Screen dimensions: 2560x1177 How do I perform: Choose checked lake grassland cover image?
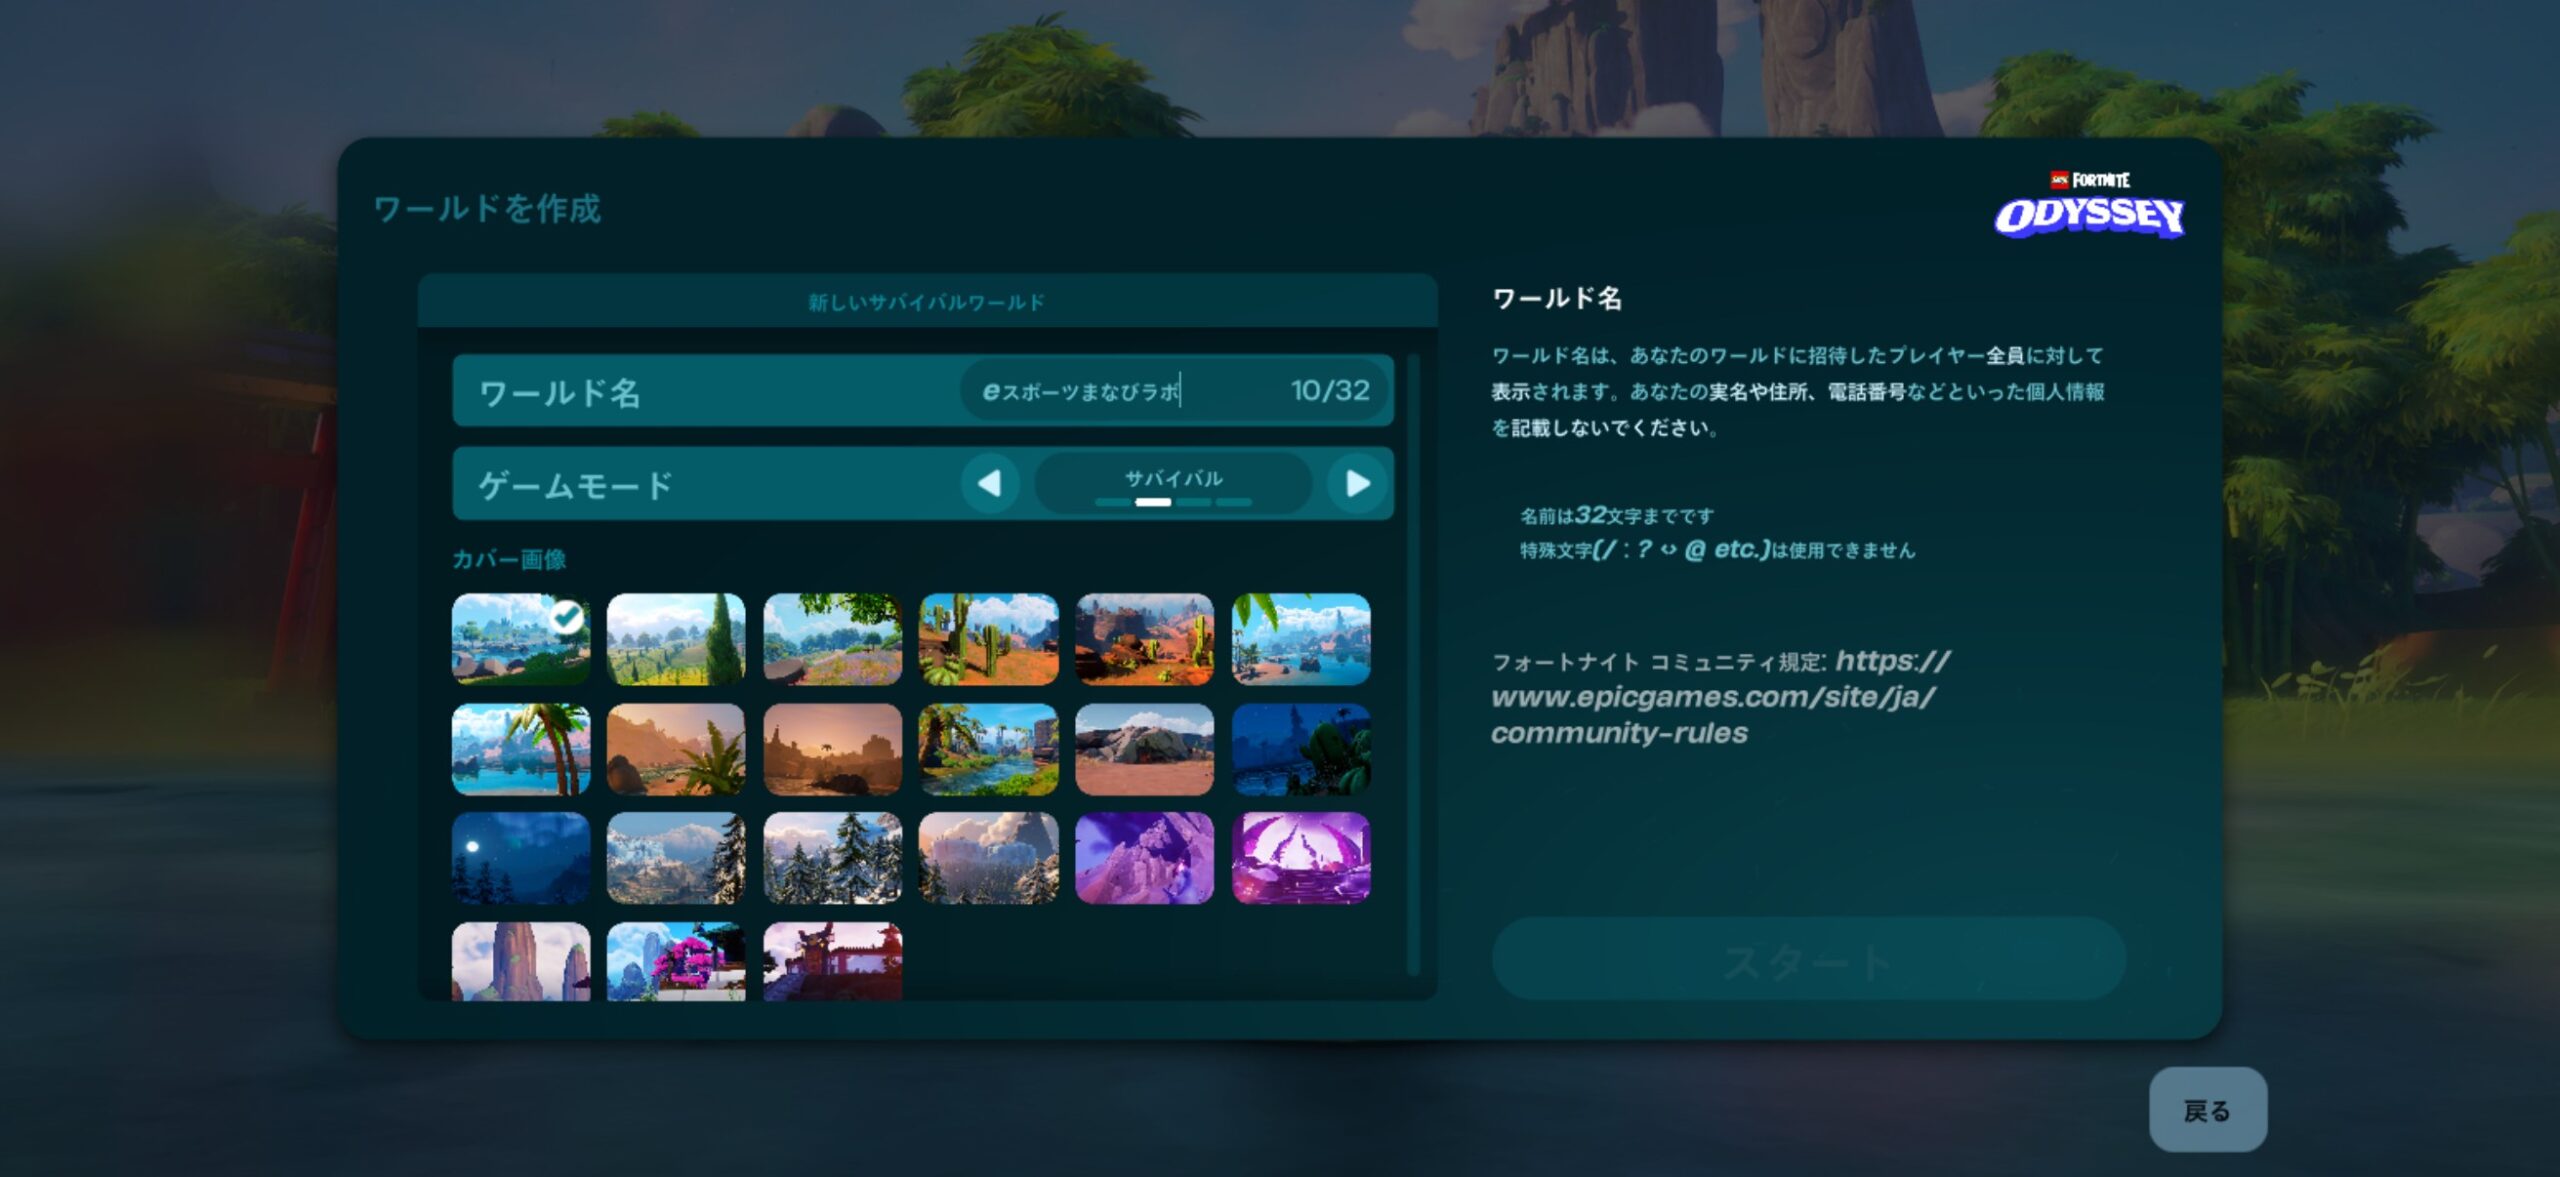pyautogui.click(x=520, y=639)
